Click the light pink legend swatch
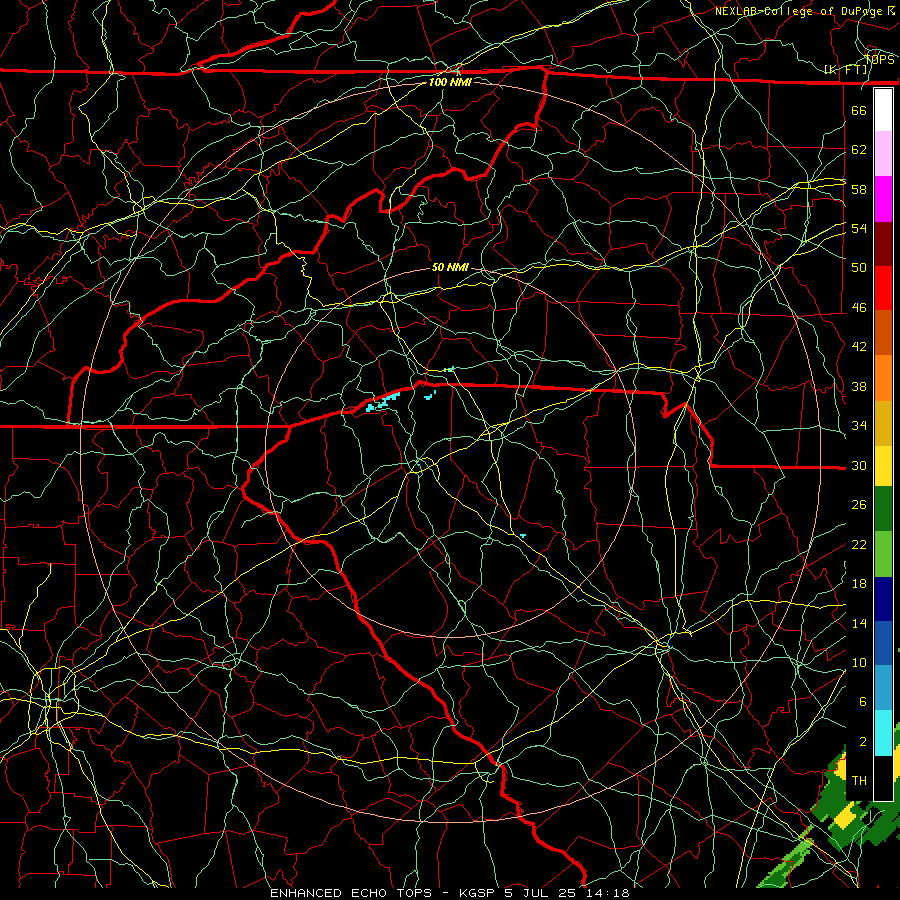Image resolution: width=900 pixels, height=900 pixels. [x=883, y=153]
